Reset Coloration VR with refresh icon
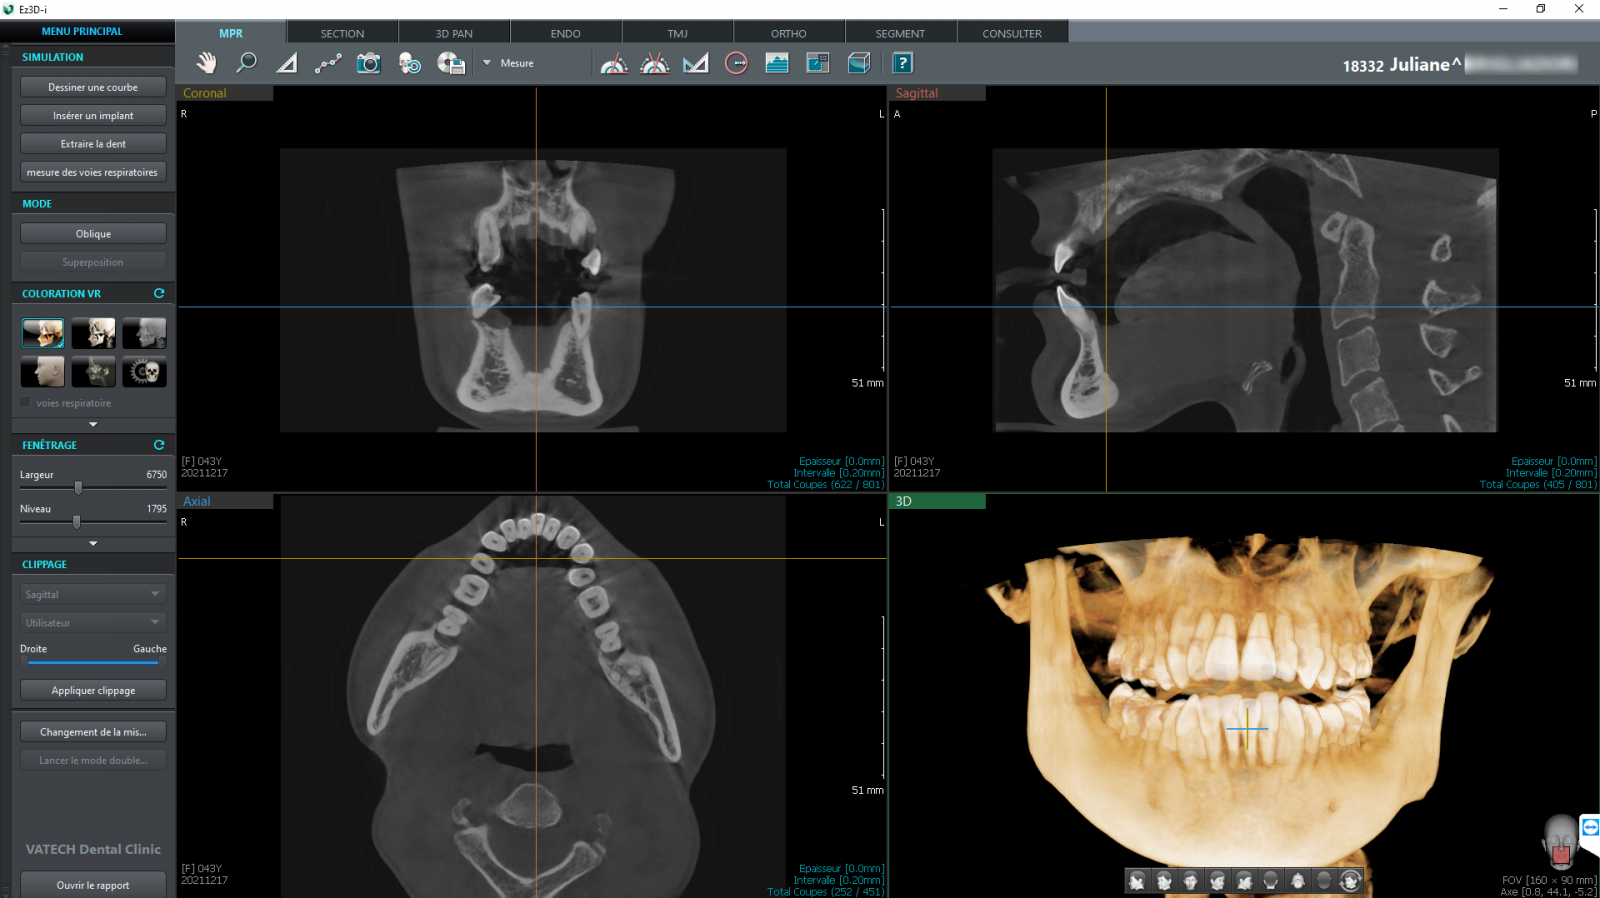The height and width of the screenshot is (898, 1600). pyautogui.click(x=158, y=294)
